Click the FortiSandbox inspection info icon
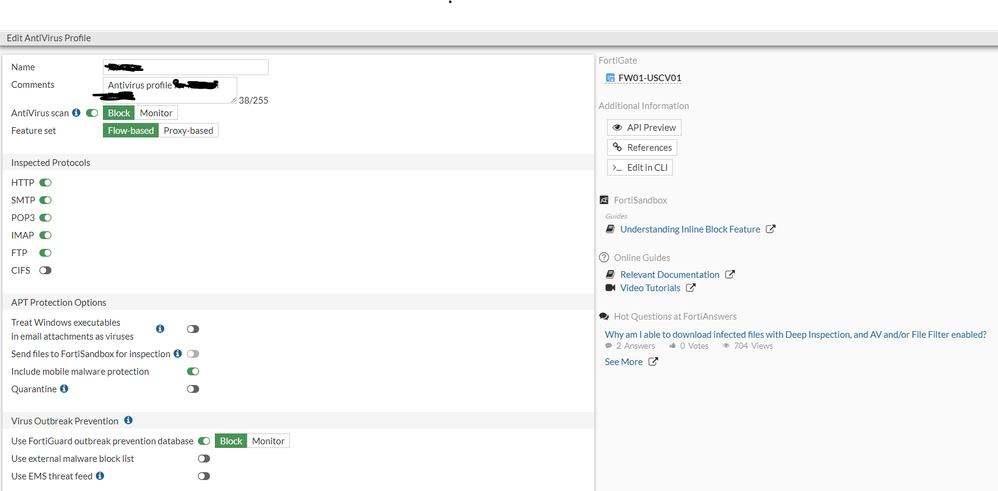Viewport: 998px width, 491px height. (178, 353)
